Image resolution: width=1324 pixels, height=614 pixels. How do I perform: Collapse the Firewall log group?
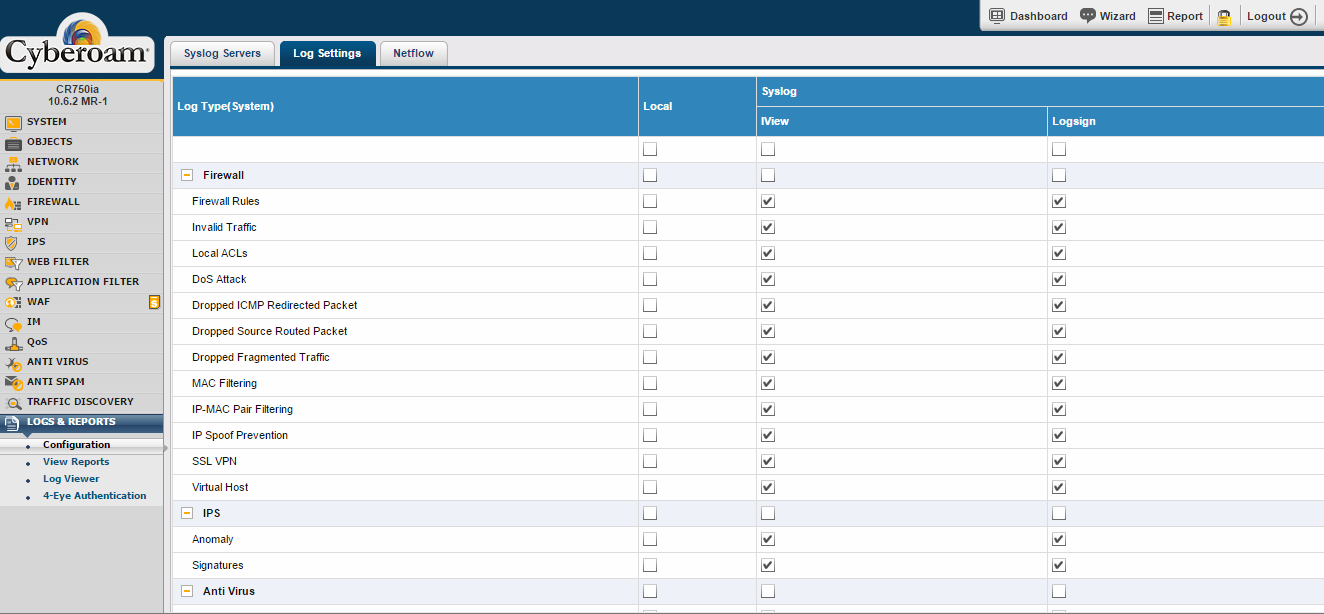coord(187,175)
